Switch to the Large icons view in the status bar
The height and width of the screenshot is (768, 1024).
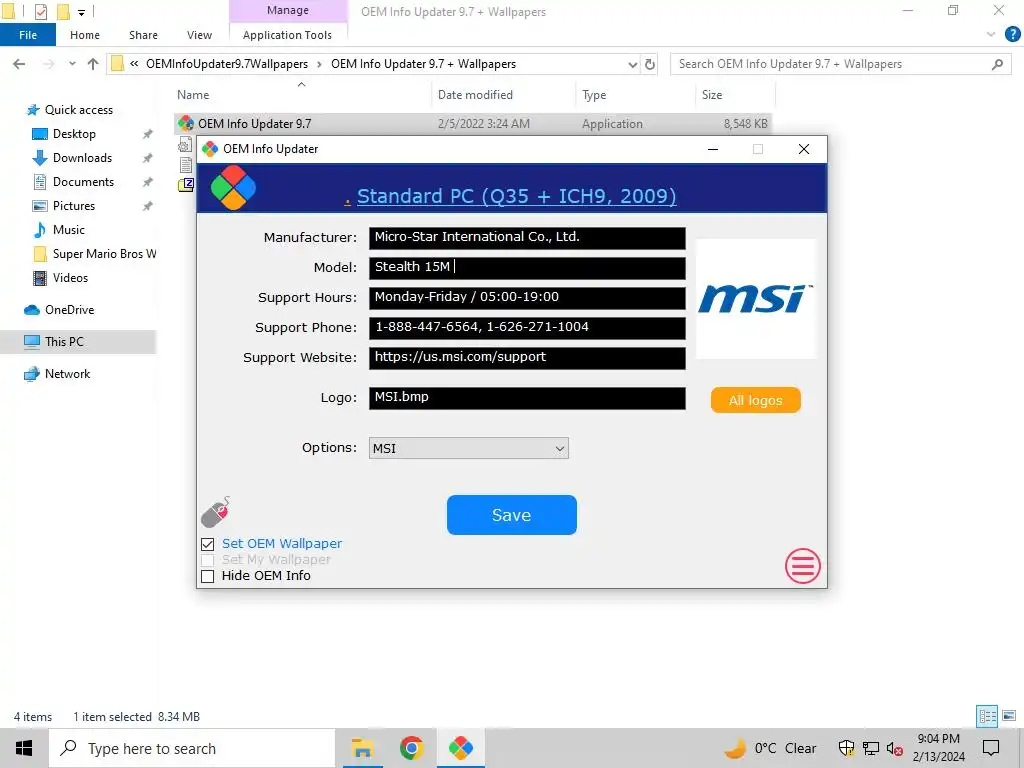(x=1009, y=716)
